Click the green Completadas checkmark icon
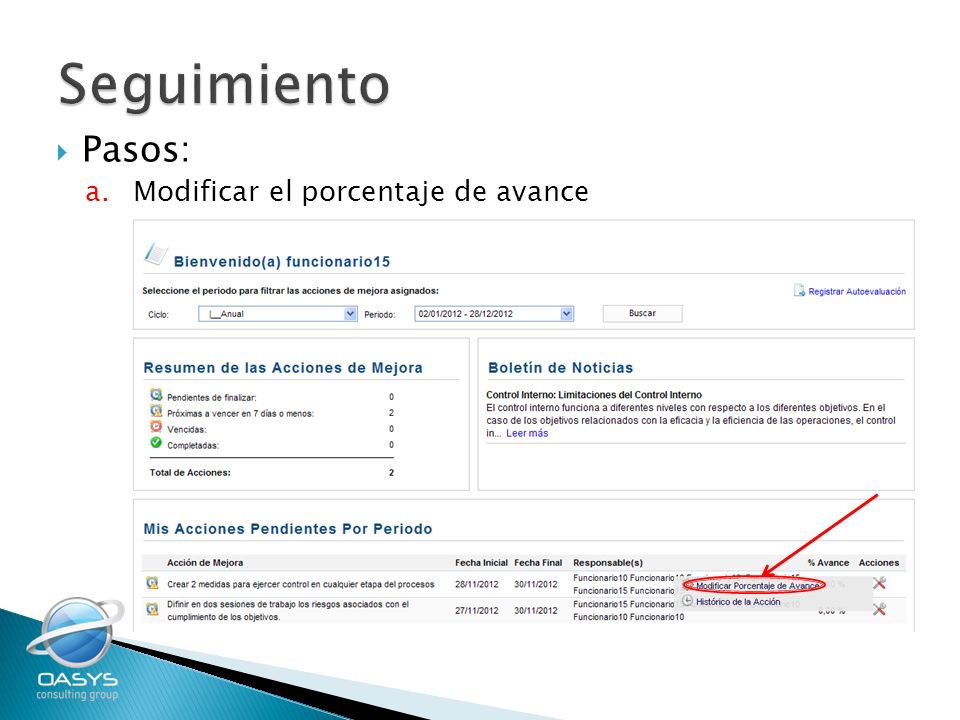This screenshot has height=720, width=960. click(x=156, y=443)
